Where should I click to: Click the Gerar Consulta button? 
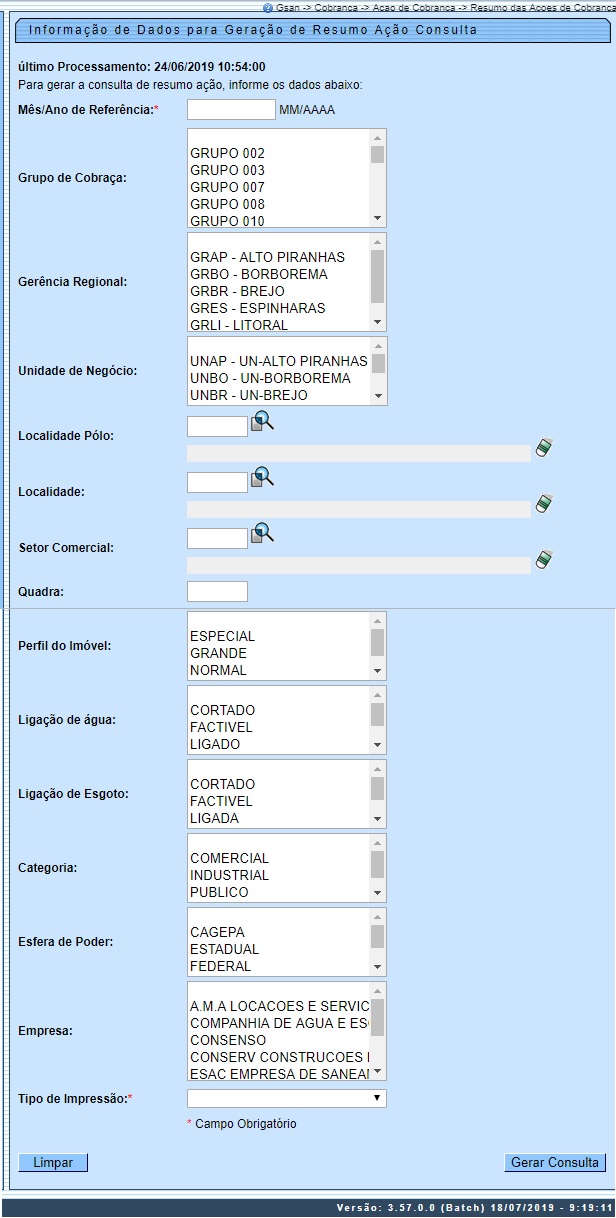tap(555, 1162)
